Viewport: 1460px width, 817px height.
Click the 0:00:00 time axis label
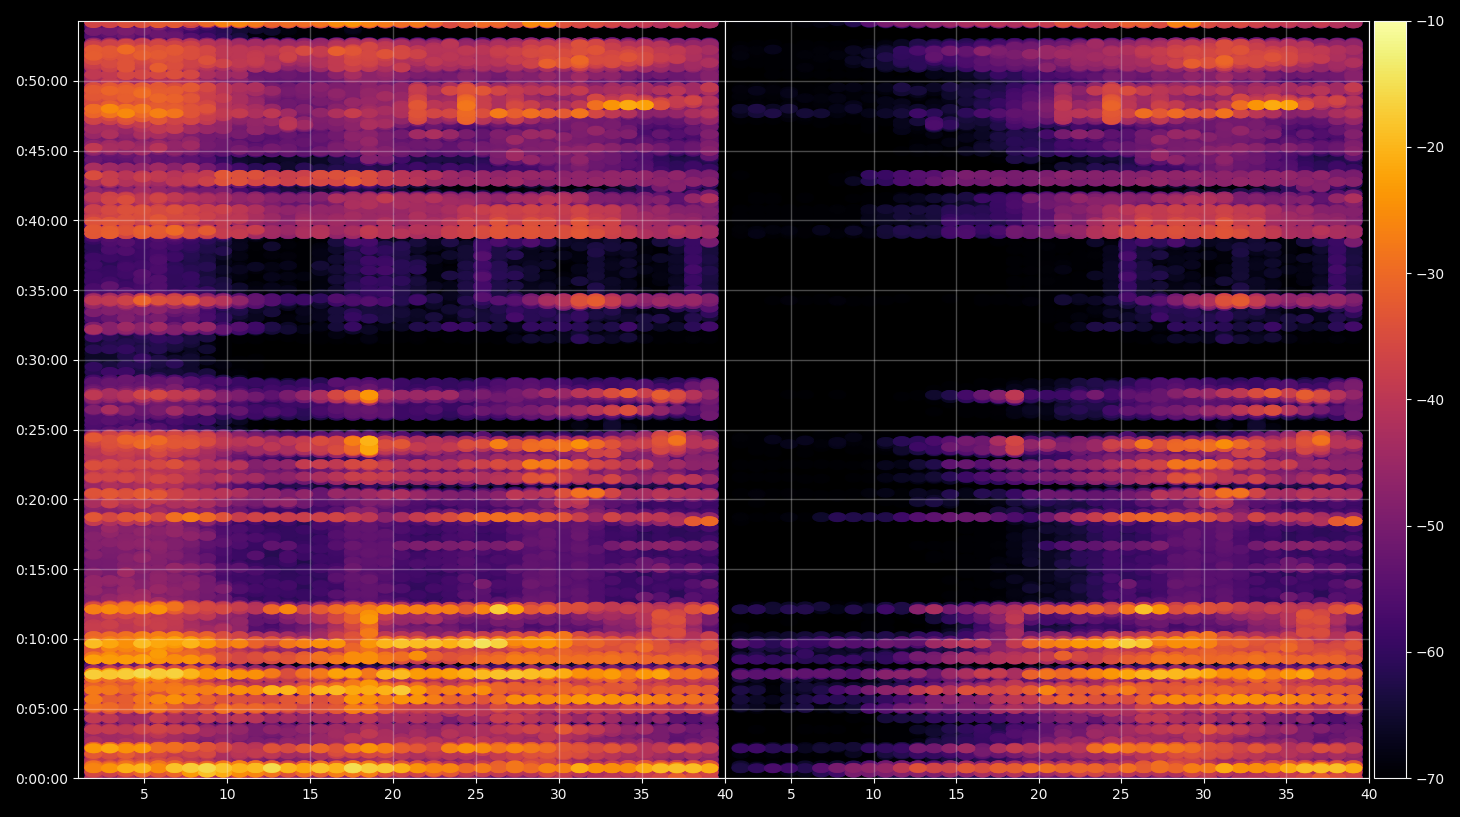[x=42, y=779]
